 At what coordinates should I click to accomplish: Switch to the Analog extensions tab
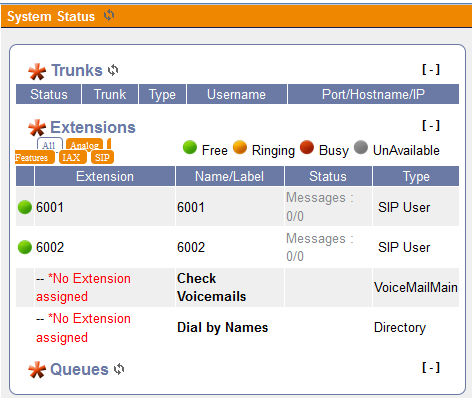(x=84, y=145)
